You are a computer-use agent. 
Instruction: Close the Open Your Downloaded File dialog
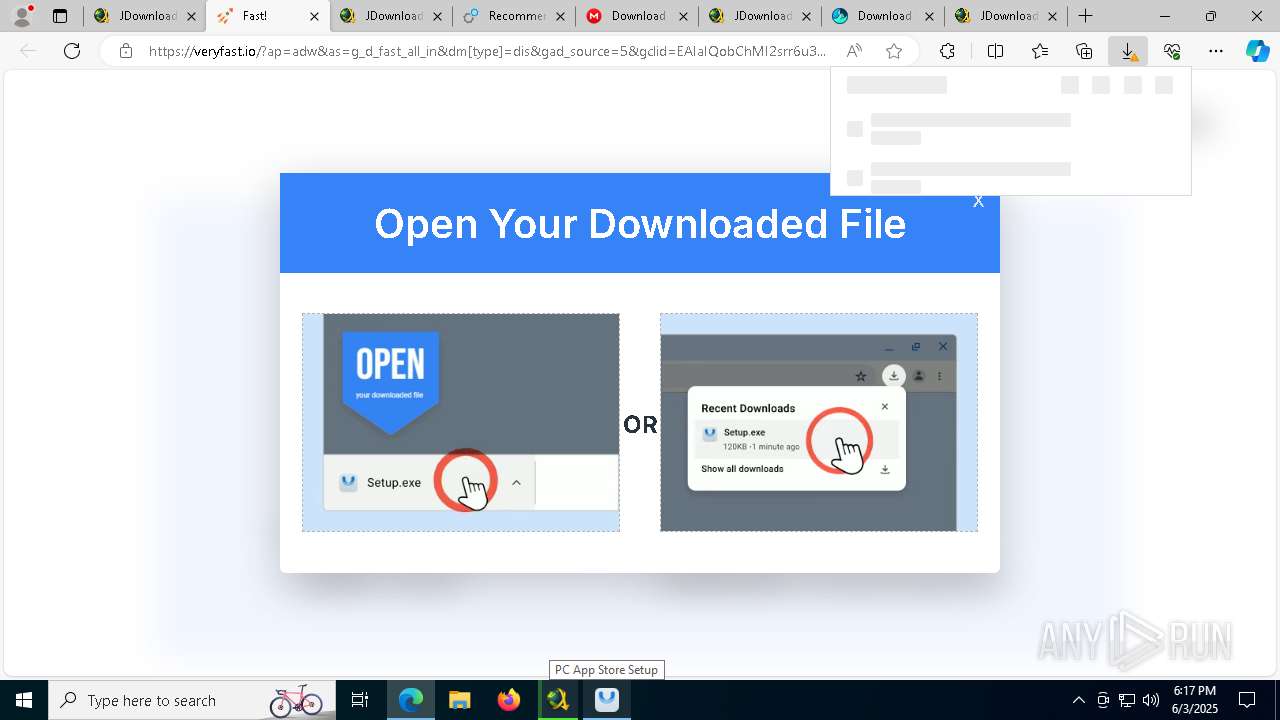coord(978,201)
